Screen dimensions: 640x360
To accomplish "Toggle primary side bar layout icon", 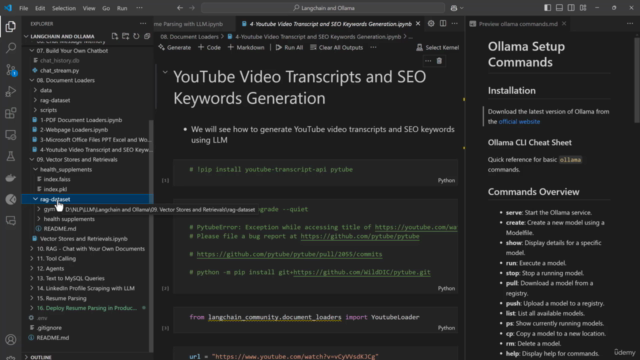I will pos(547,8).
